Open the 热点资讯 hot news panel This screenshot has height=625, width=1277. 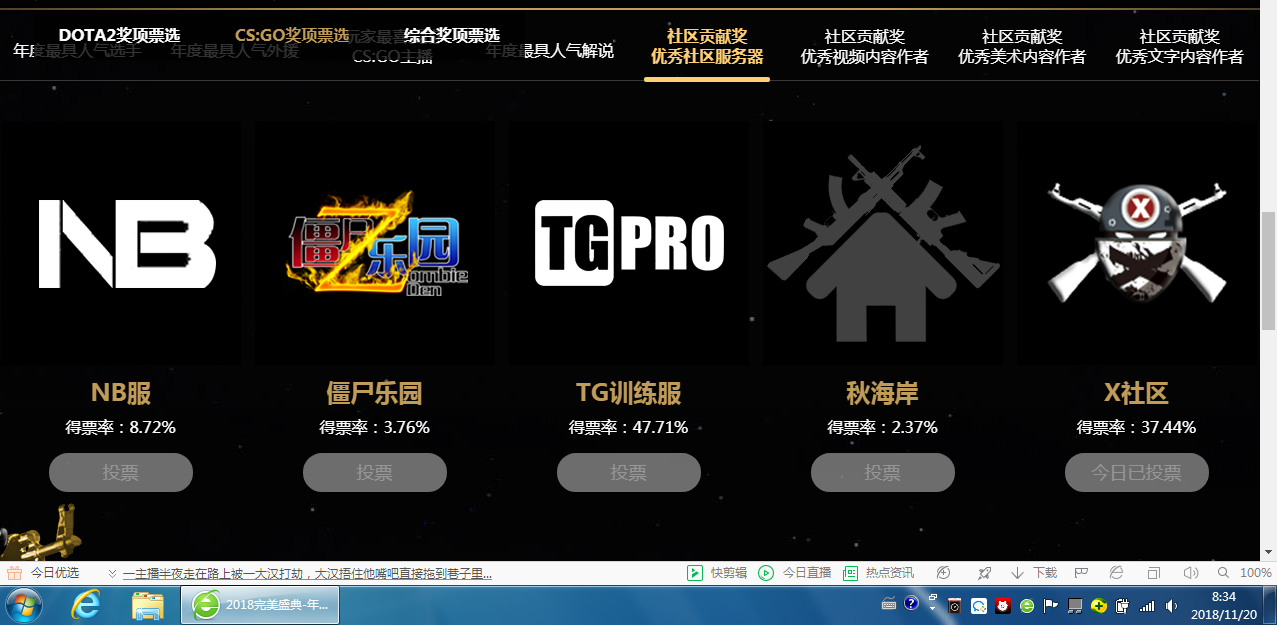coord(877,572)
